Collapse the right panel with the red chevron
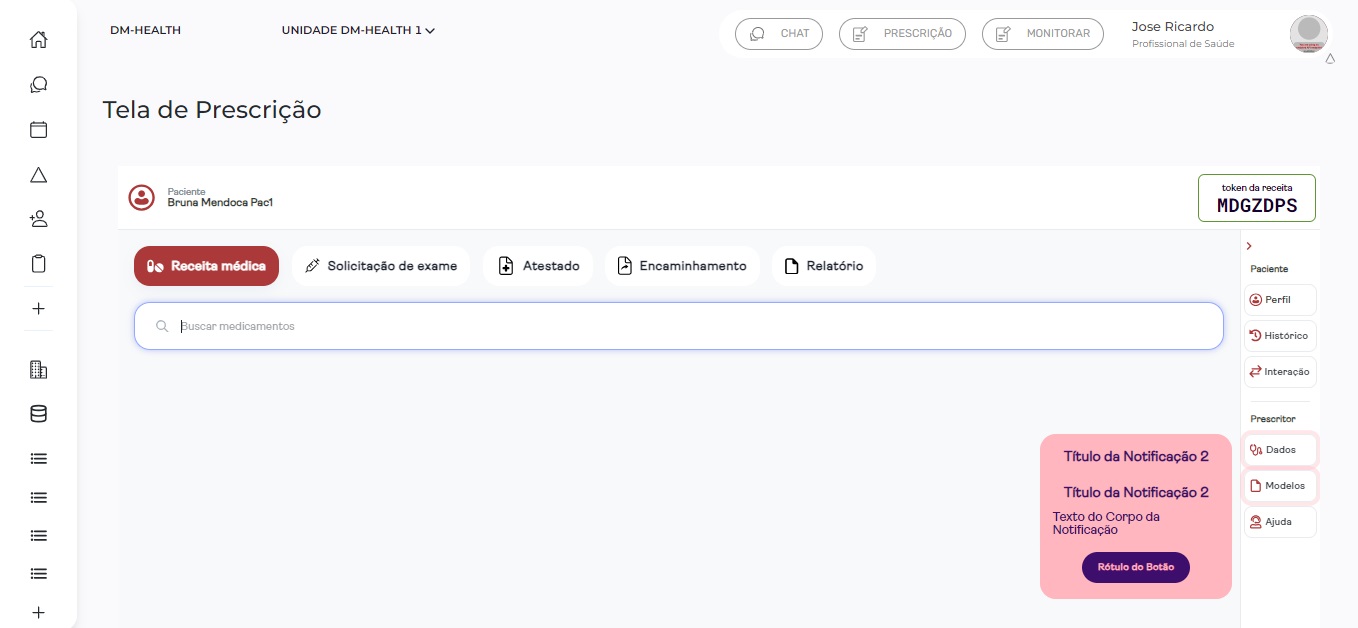Screen dimensions: 1358x628 point(1249,246)
